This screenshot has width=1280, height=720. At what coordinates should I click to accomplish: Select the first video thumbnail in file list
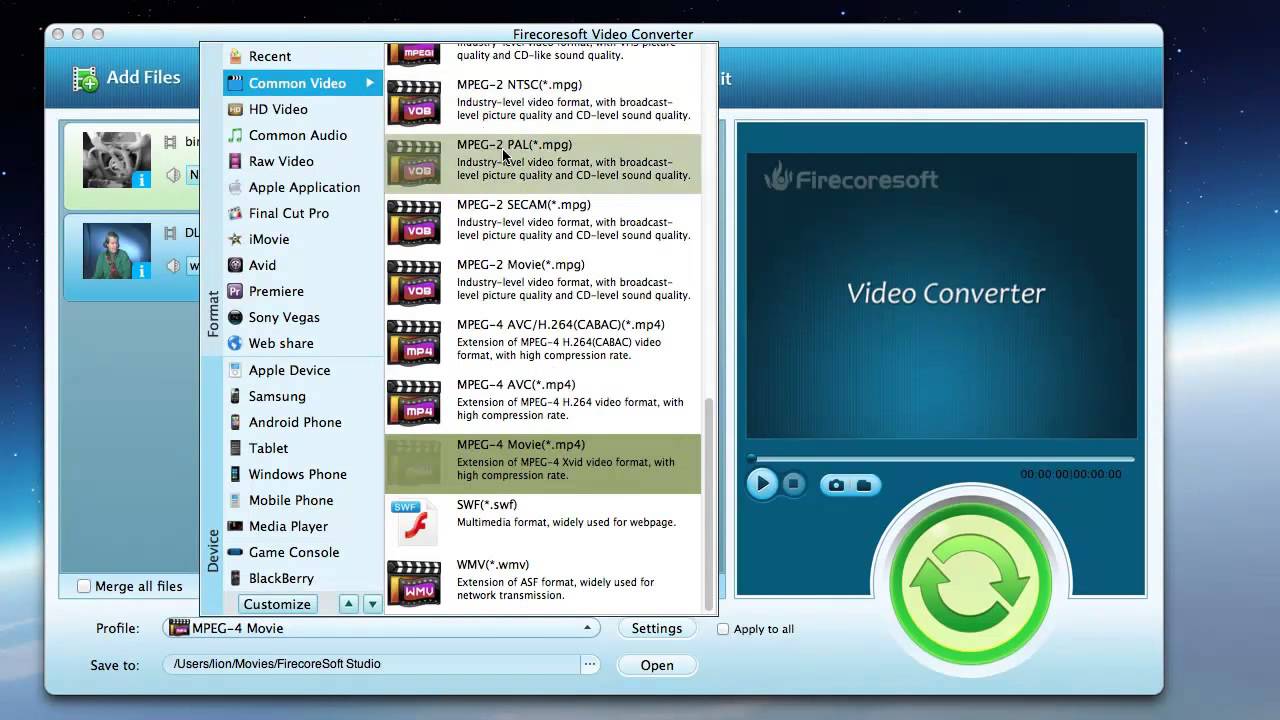coord(117,160)
